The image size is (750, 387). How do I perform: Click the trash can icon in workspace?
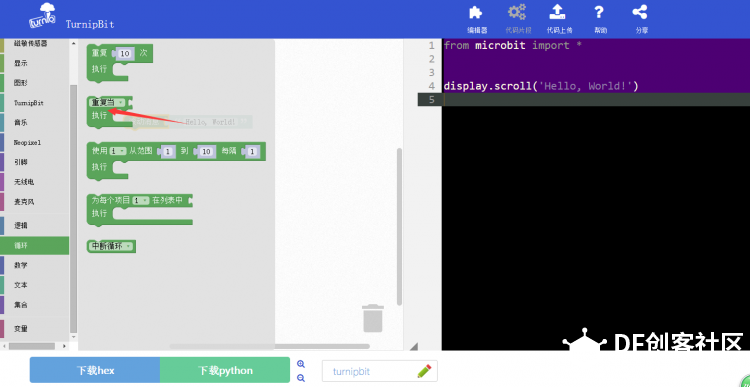(x=373, y=318)
